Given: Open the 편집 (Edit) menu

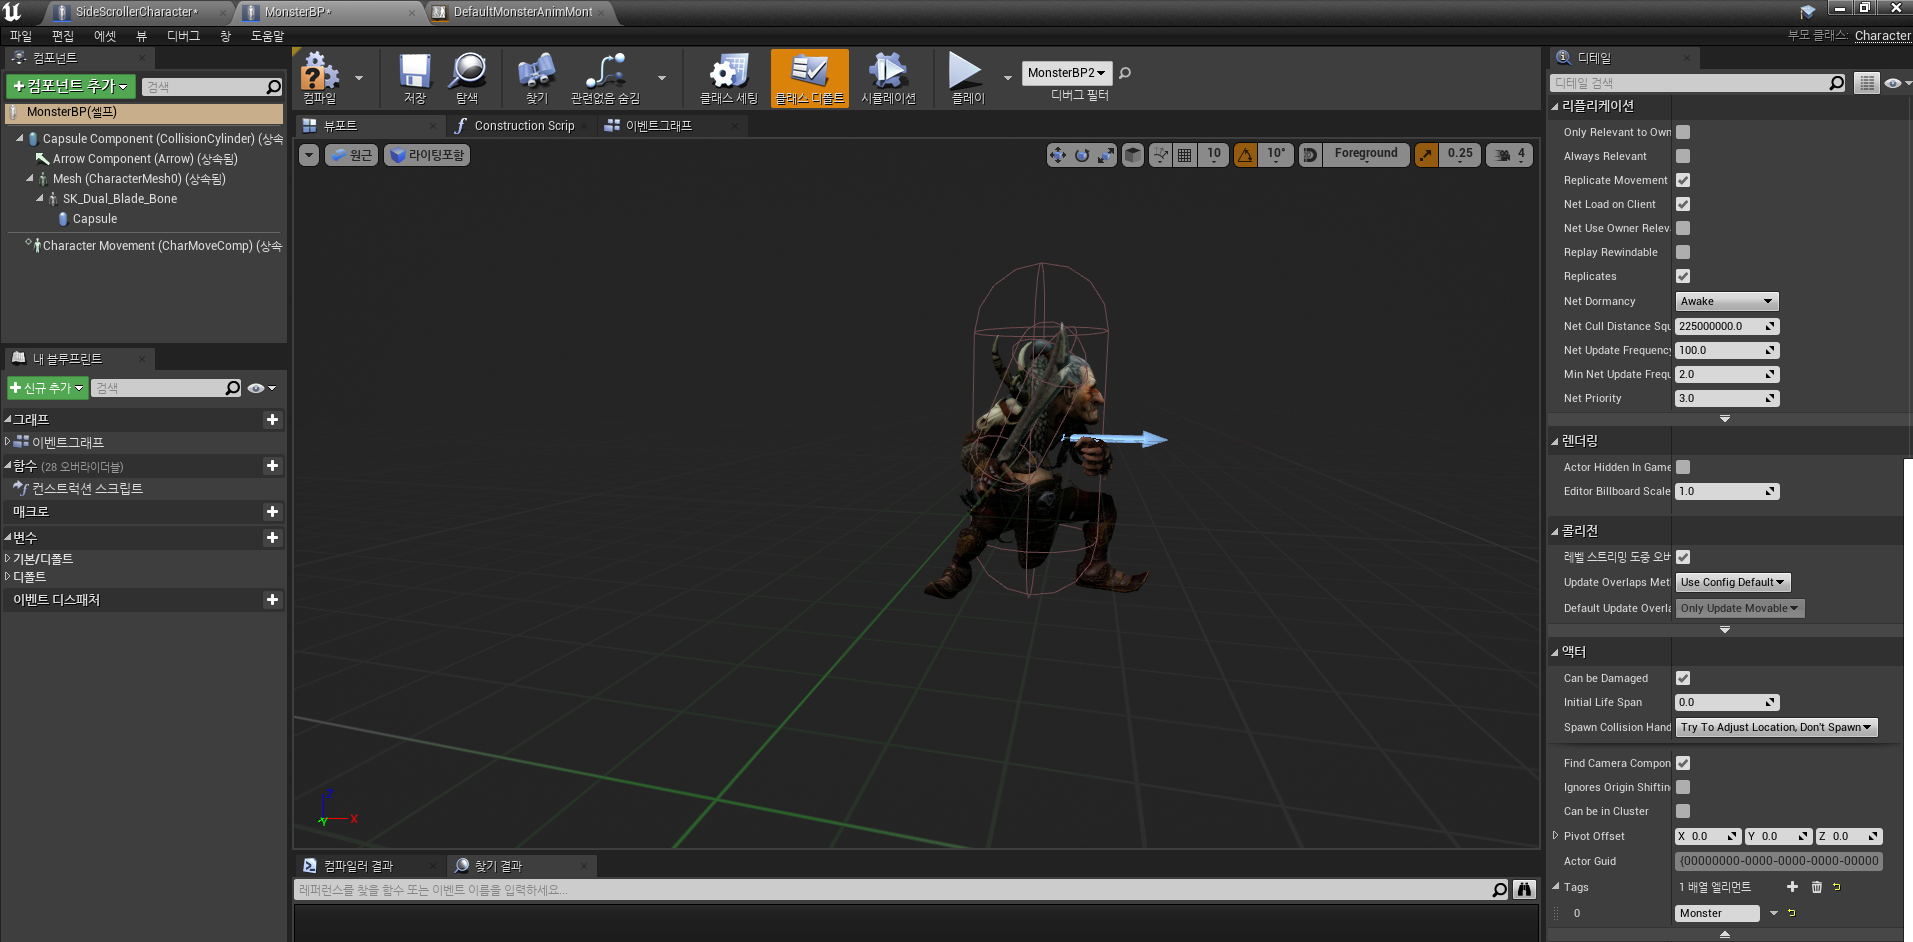Looking at the screenshot, I should coord(63,36).
